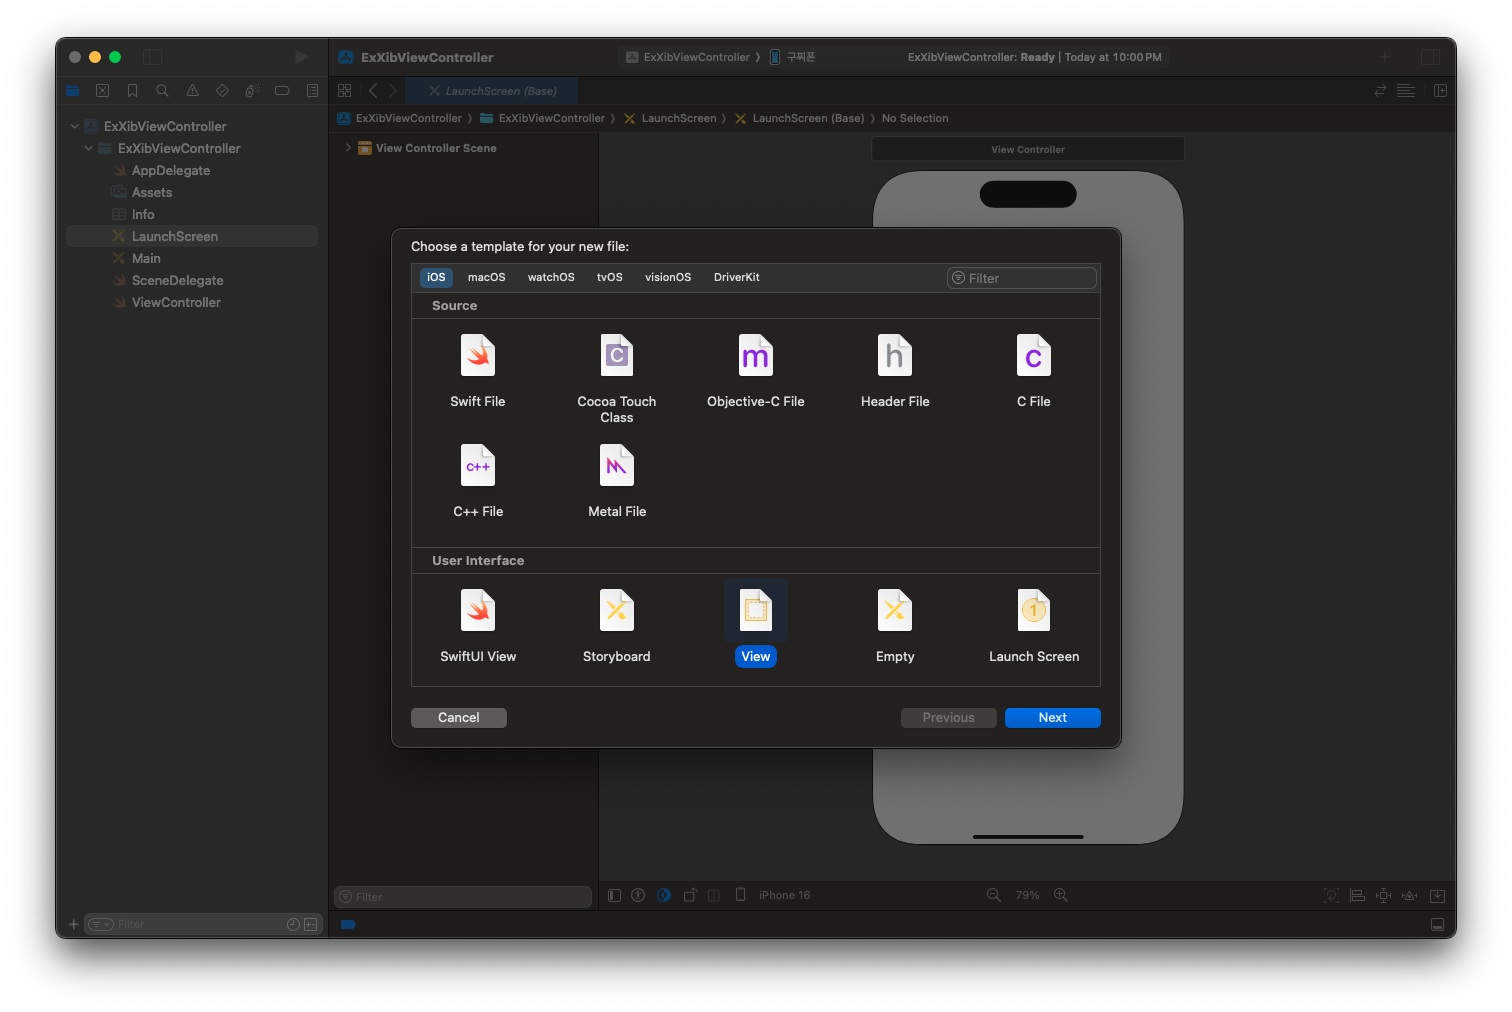Open the report navigator
1512x1012 pixels.
[x=312, y=91]
